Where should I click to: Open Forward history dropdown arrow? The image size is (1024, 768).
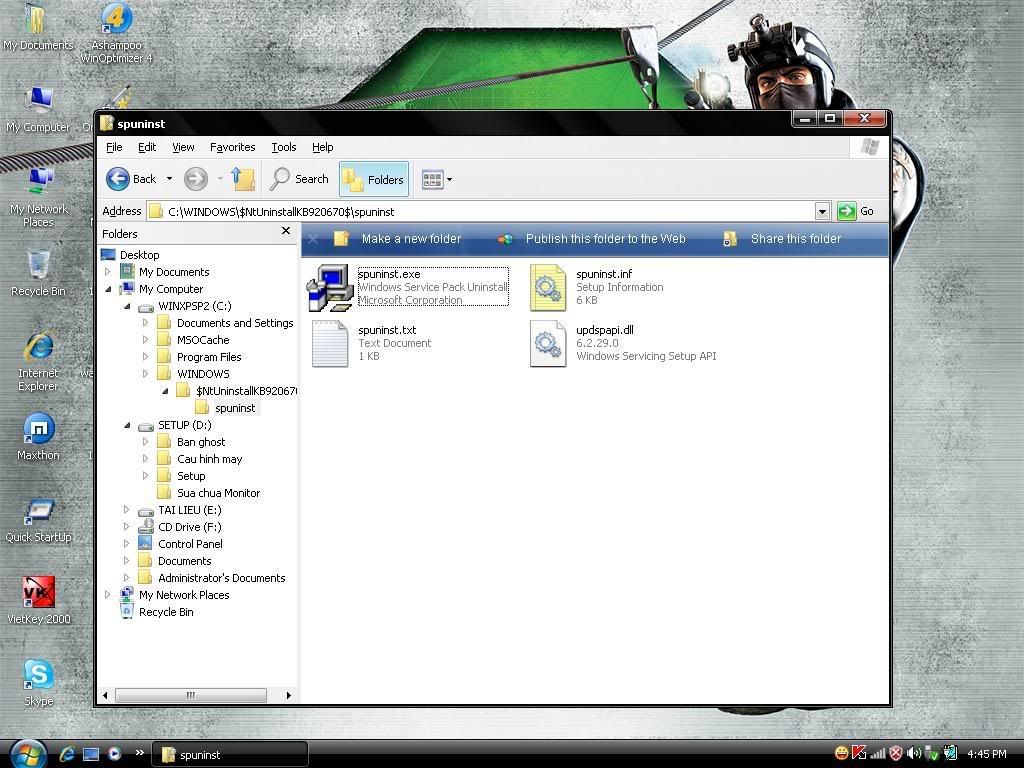tap(219, 178)
